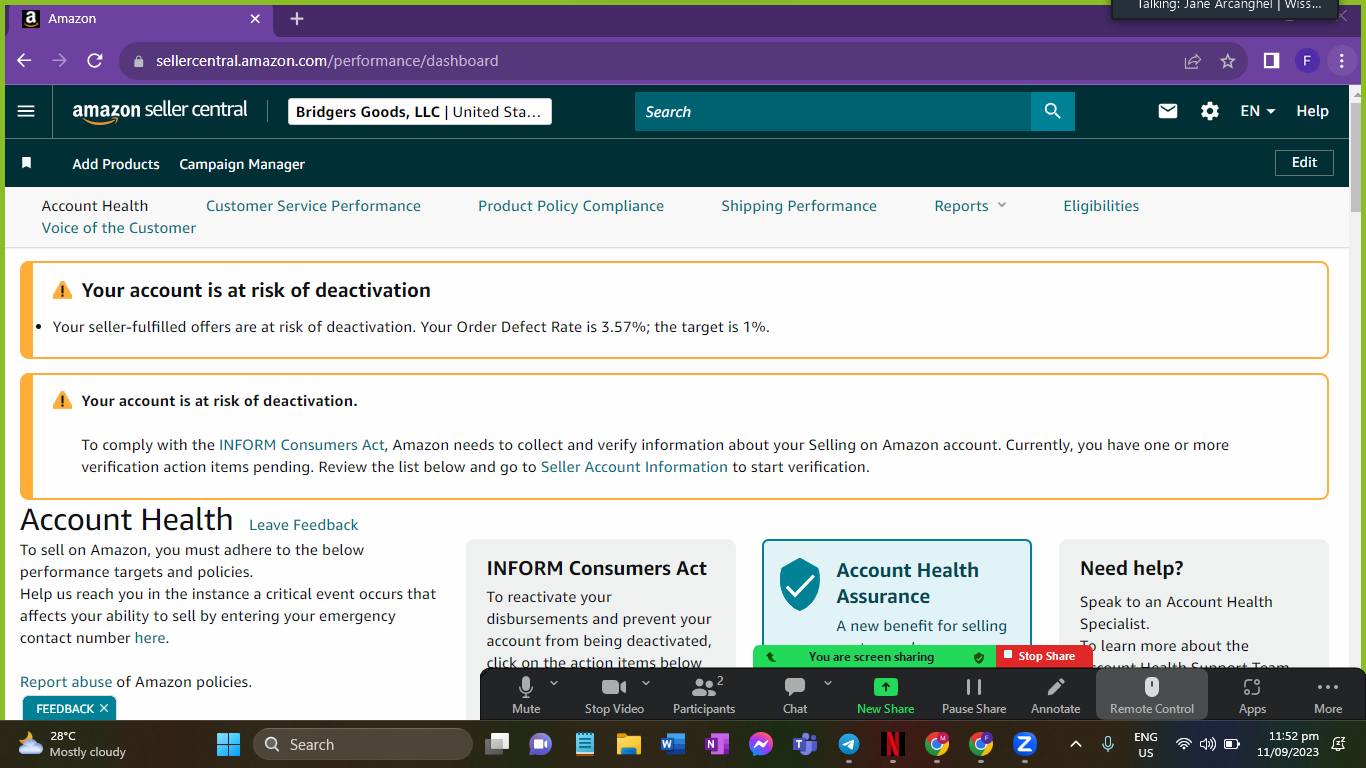Click the browser address bar URL

[x=327, y=61]
